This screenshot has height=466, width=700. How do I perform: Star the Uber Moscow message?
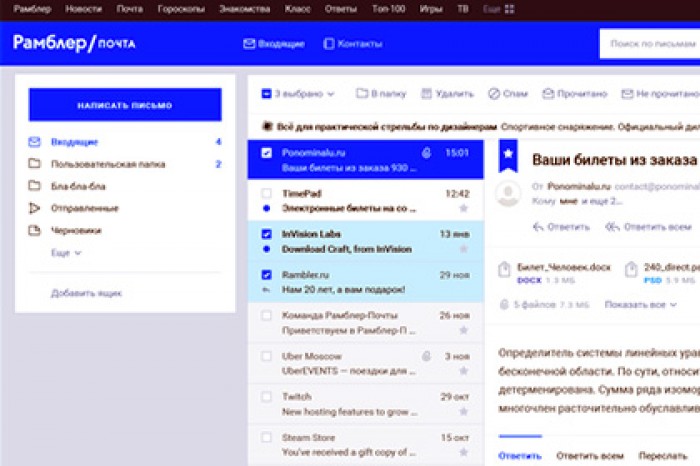(x=464, y=371)
